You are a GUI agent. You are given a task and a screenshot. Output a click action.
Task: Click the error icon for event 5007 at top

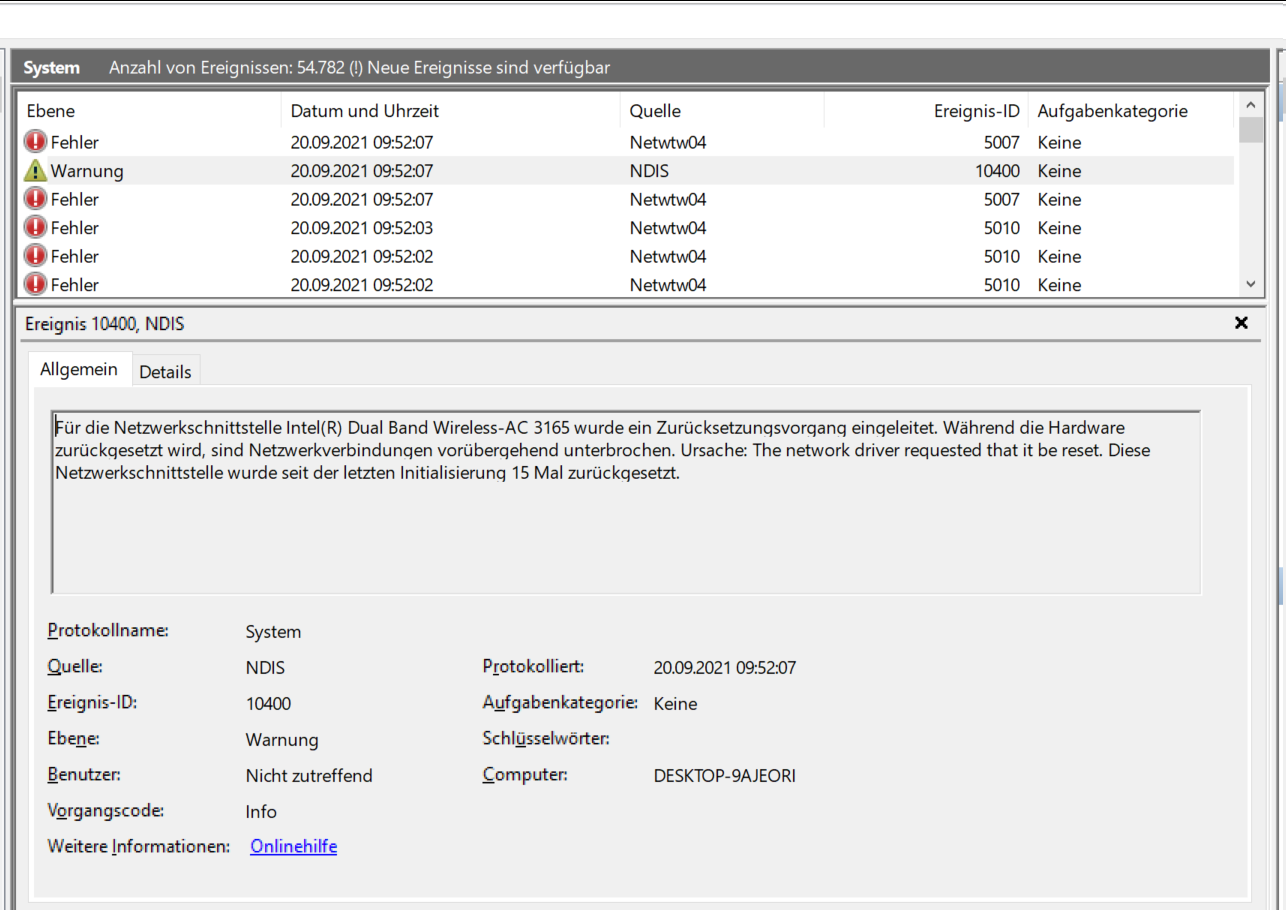point(36,142)
